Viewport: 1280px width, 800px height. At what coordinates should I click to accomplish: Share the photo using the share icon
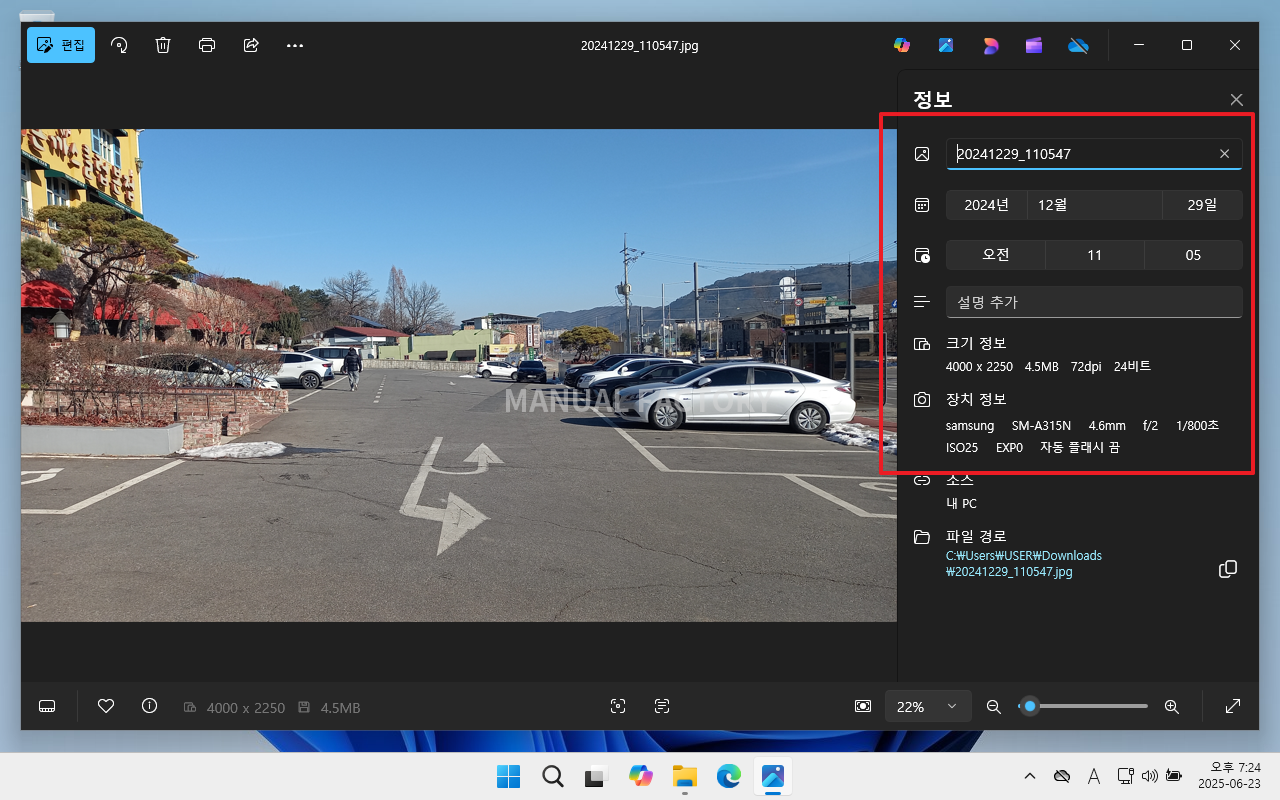pyautogui.click(x=251, y=45)
